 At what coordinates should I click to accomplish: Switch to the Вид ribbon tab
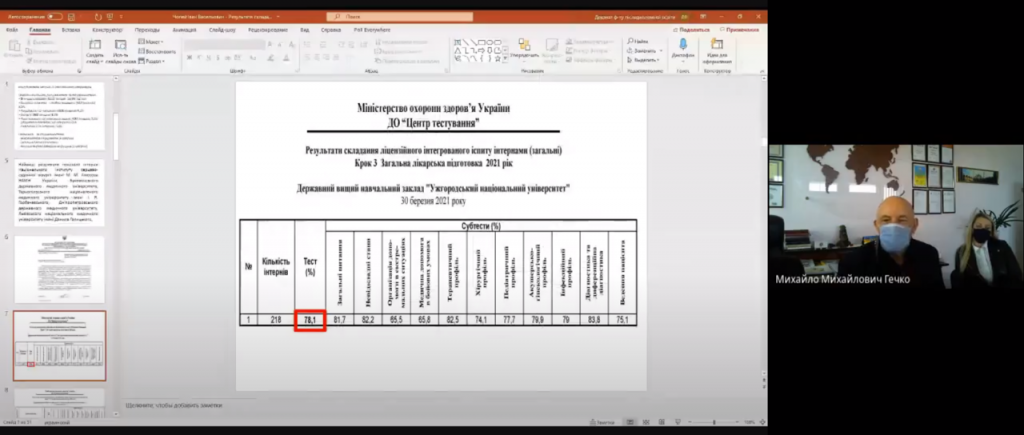click(x=305, y=29)
